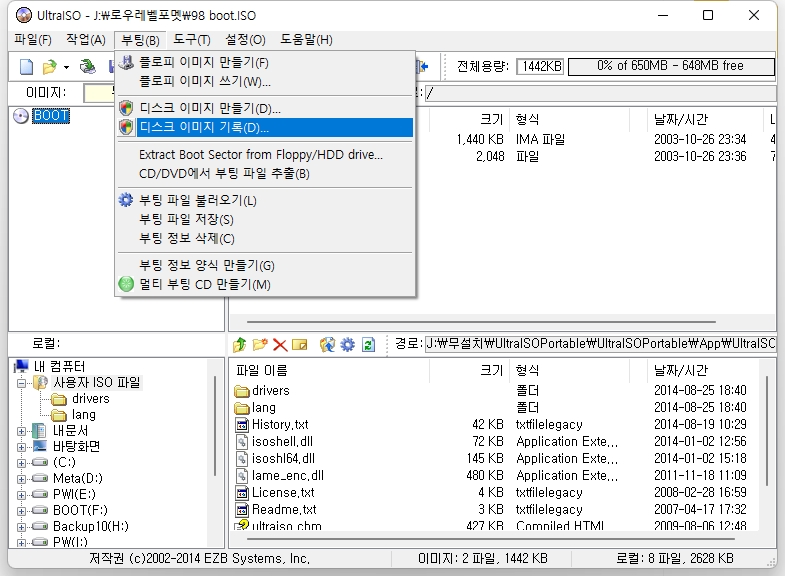Click the lang folder icon in the local tree
The width and height of the screenshot is (785, 576).
[x=59, y=415]
